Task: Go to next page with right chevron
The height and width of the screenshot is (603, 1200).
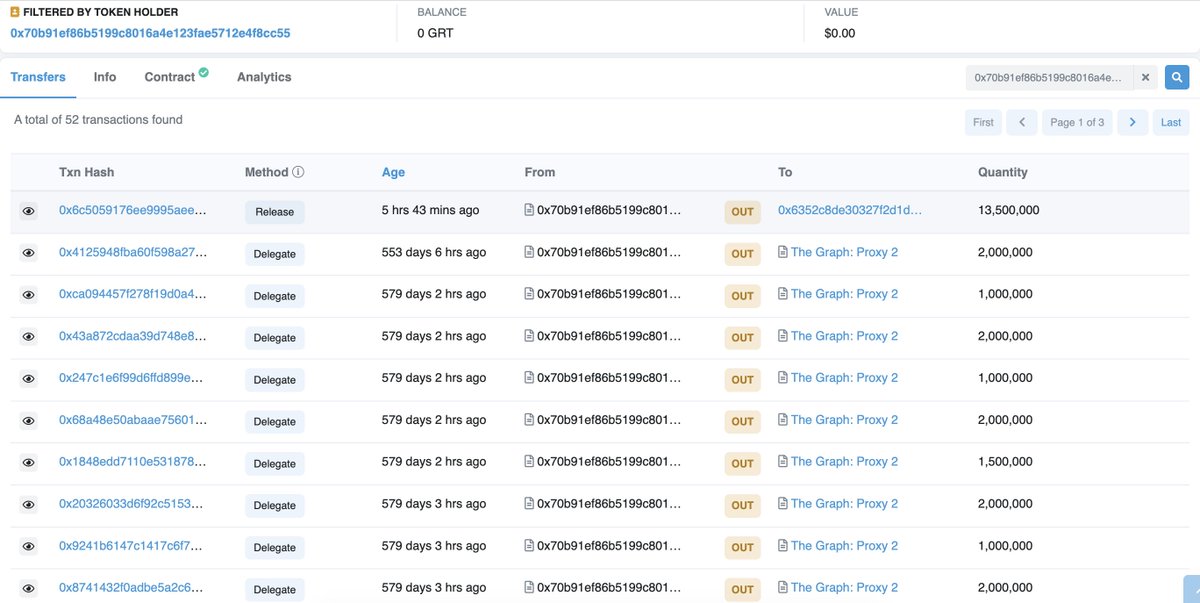Action: [1132, 122]
